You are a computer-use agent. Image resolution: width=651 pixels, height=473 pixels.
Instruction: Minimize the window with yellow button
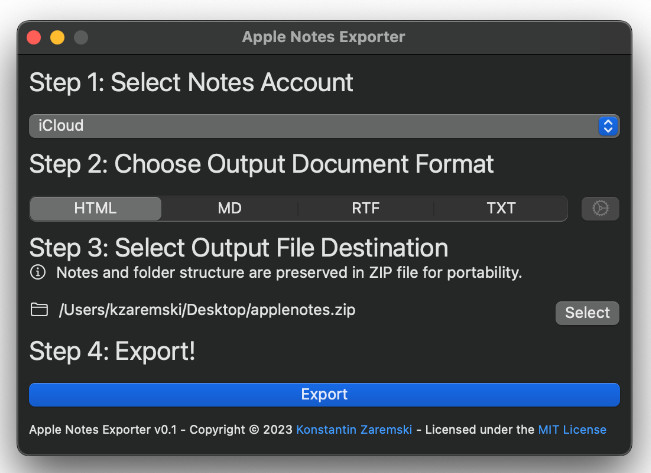tap(57, 37)
